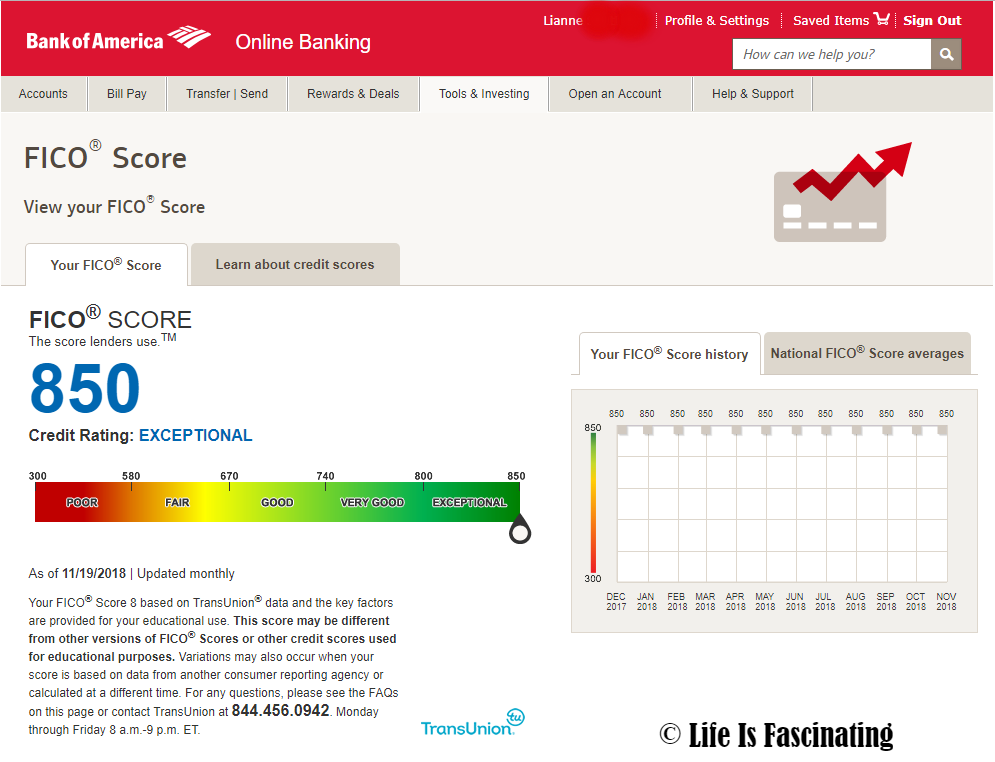Viewport: 995px width, 762px height.
Task: Select National FICO Score averages tab
Action: pos(867,353)
